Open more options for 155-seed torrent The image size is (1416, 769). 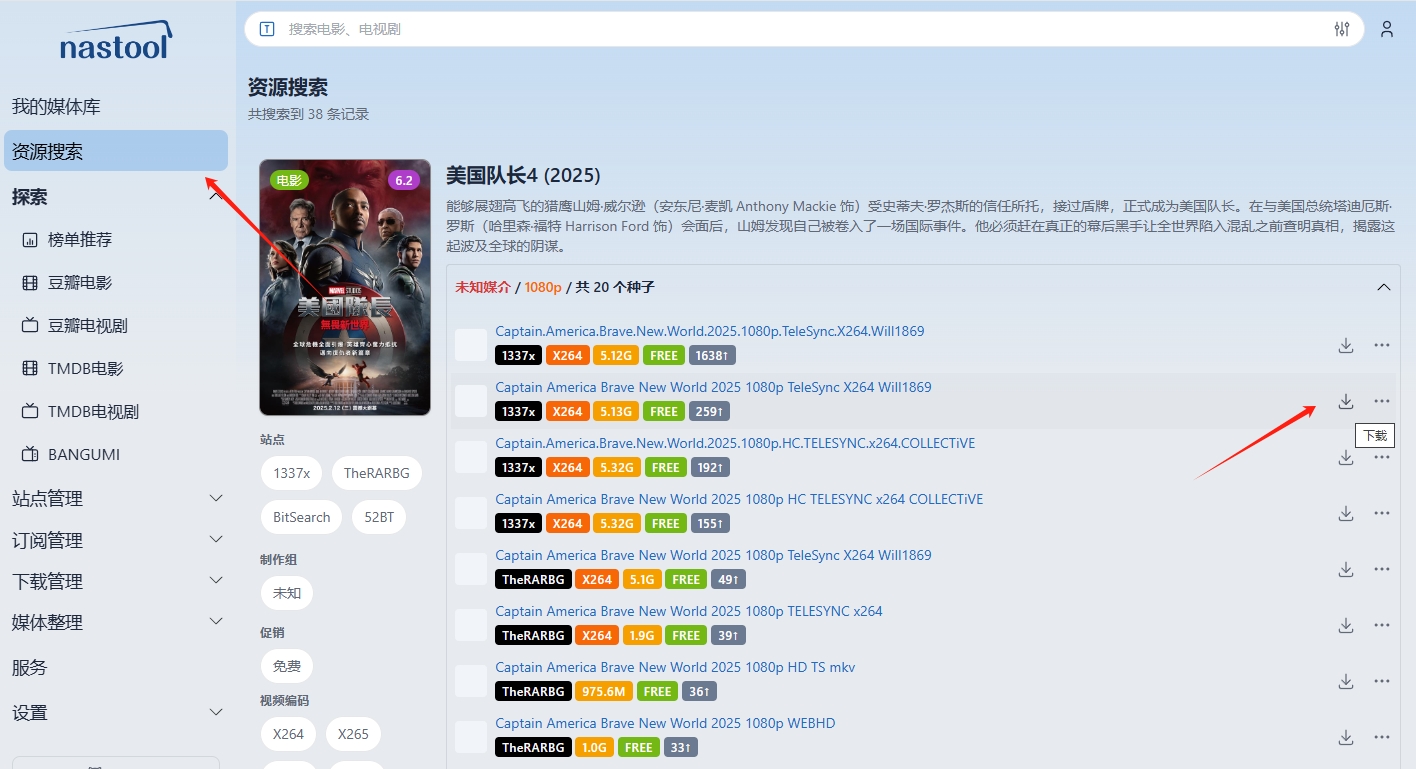point(1382,513)
